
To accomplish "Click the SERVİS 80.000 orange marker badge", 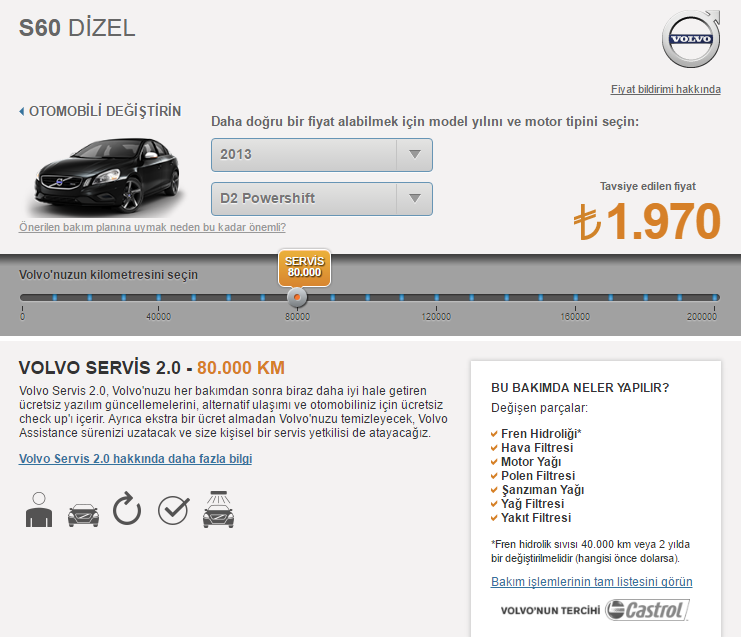I will tap(304, 267).
